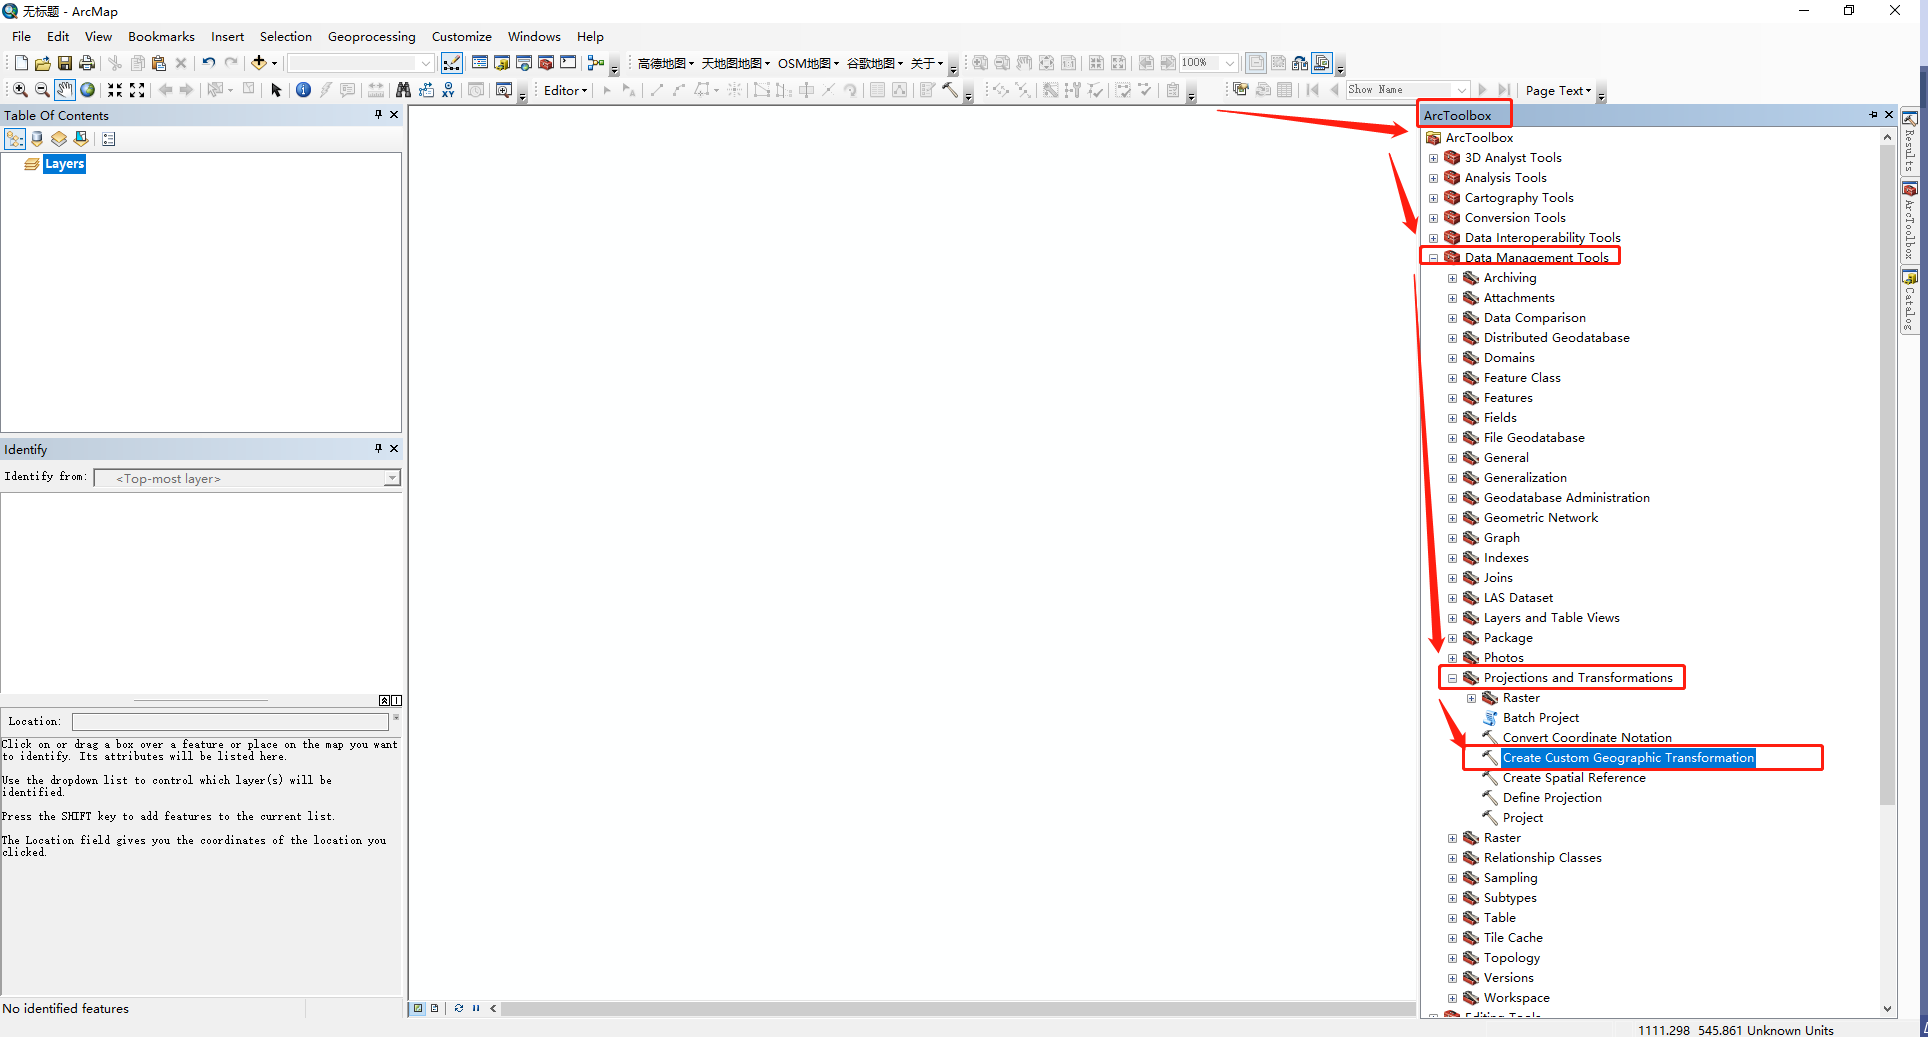
Task: Collapse the Data Management Tools toolbox
Action: [x=1433, y=258]
